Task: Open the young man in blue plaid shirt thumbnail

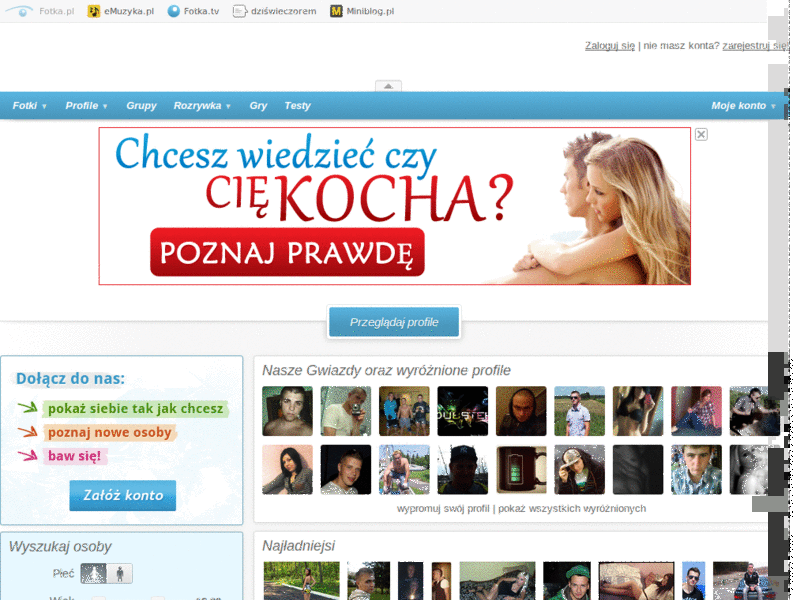Action: tap(696, 469)
